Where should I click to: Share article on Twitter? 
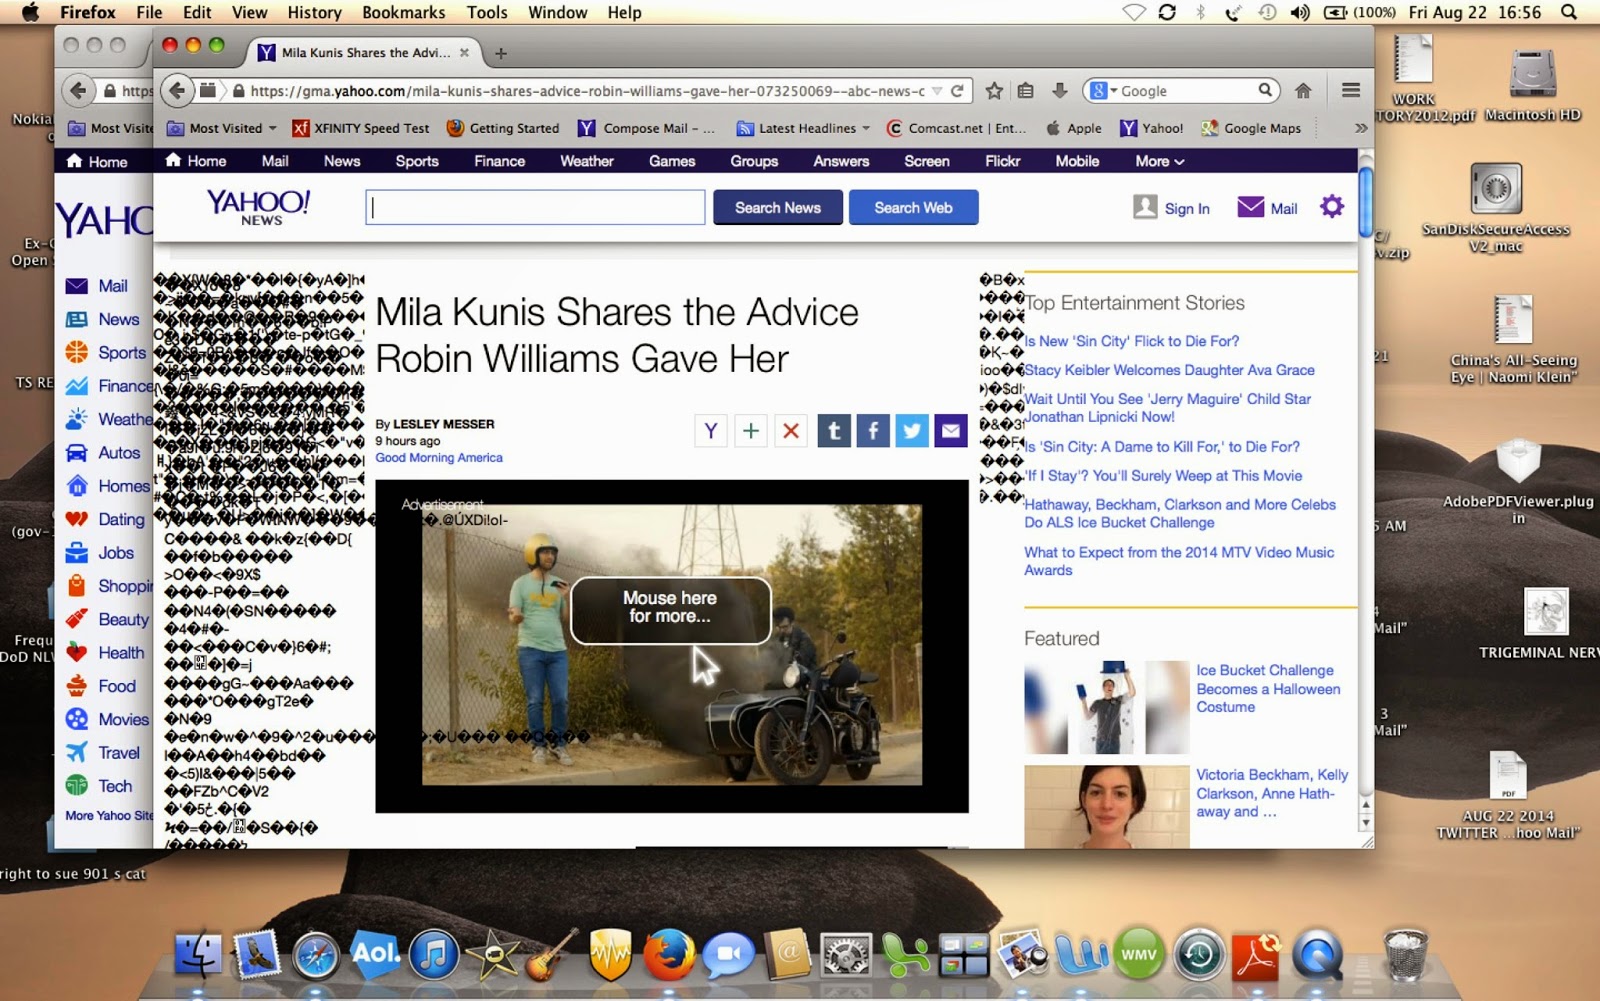tap(912, 431)
